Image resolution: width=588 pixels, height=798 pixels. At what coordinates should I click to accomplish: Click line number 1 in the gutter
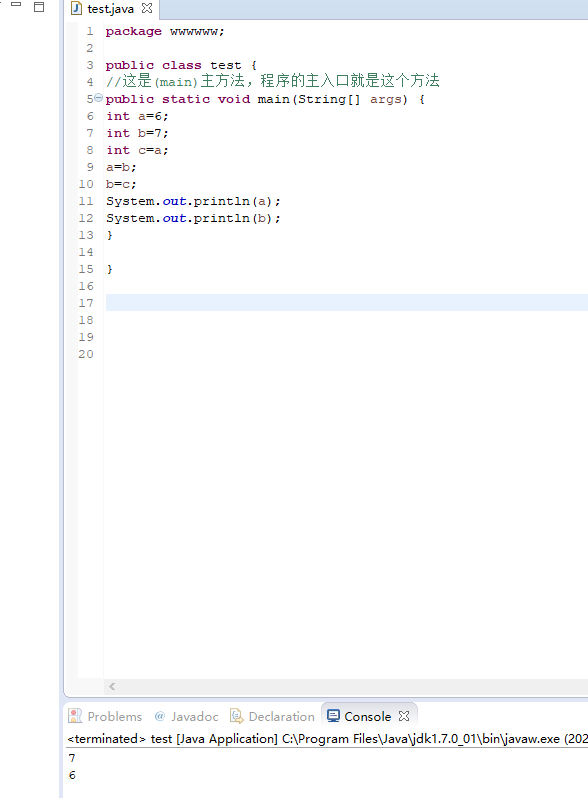[x=90, y=32]
